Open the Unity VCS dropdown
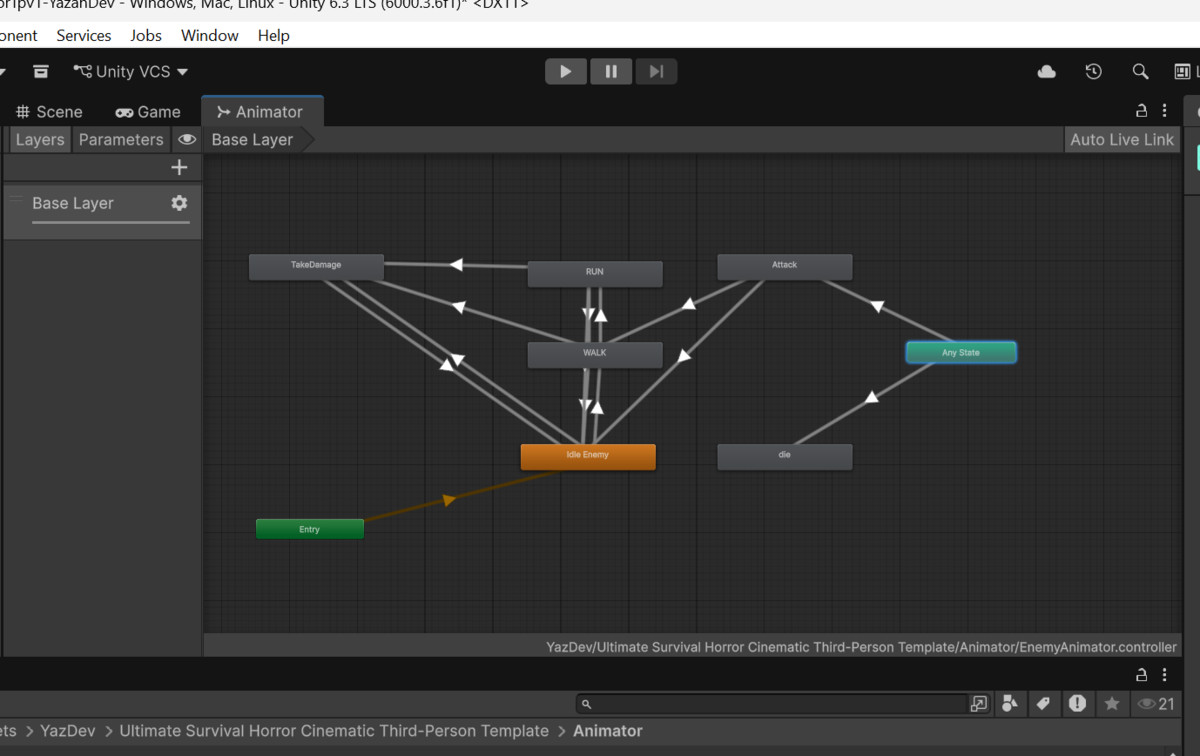The height and width of the screenshot is (756, 1200). click(131, 72)
